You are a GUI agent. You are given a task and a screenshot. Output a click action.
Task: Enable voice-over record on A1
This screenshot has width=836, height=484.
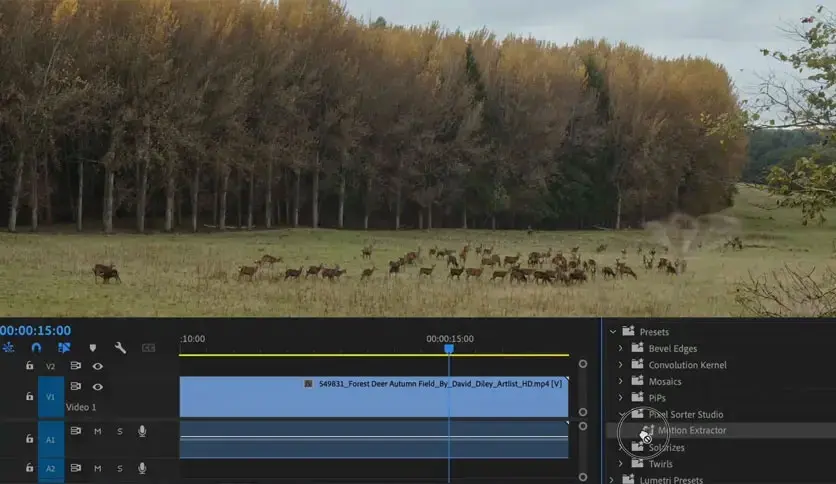pyautogui.click(x=142, y=431)
